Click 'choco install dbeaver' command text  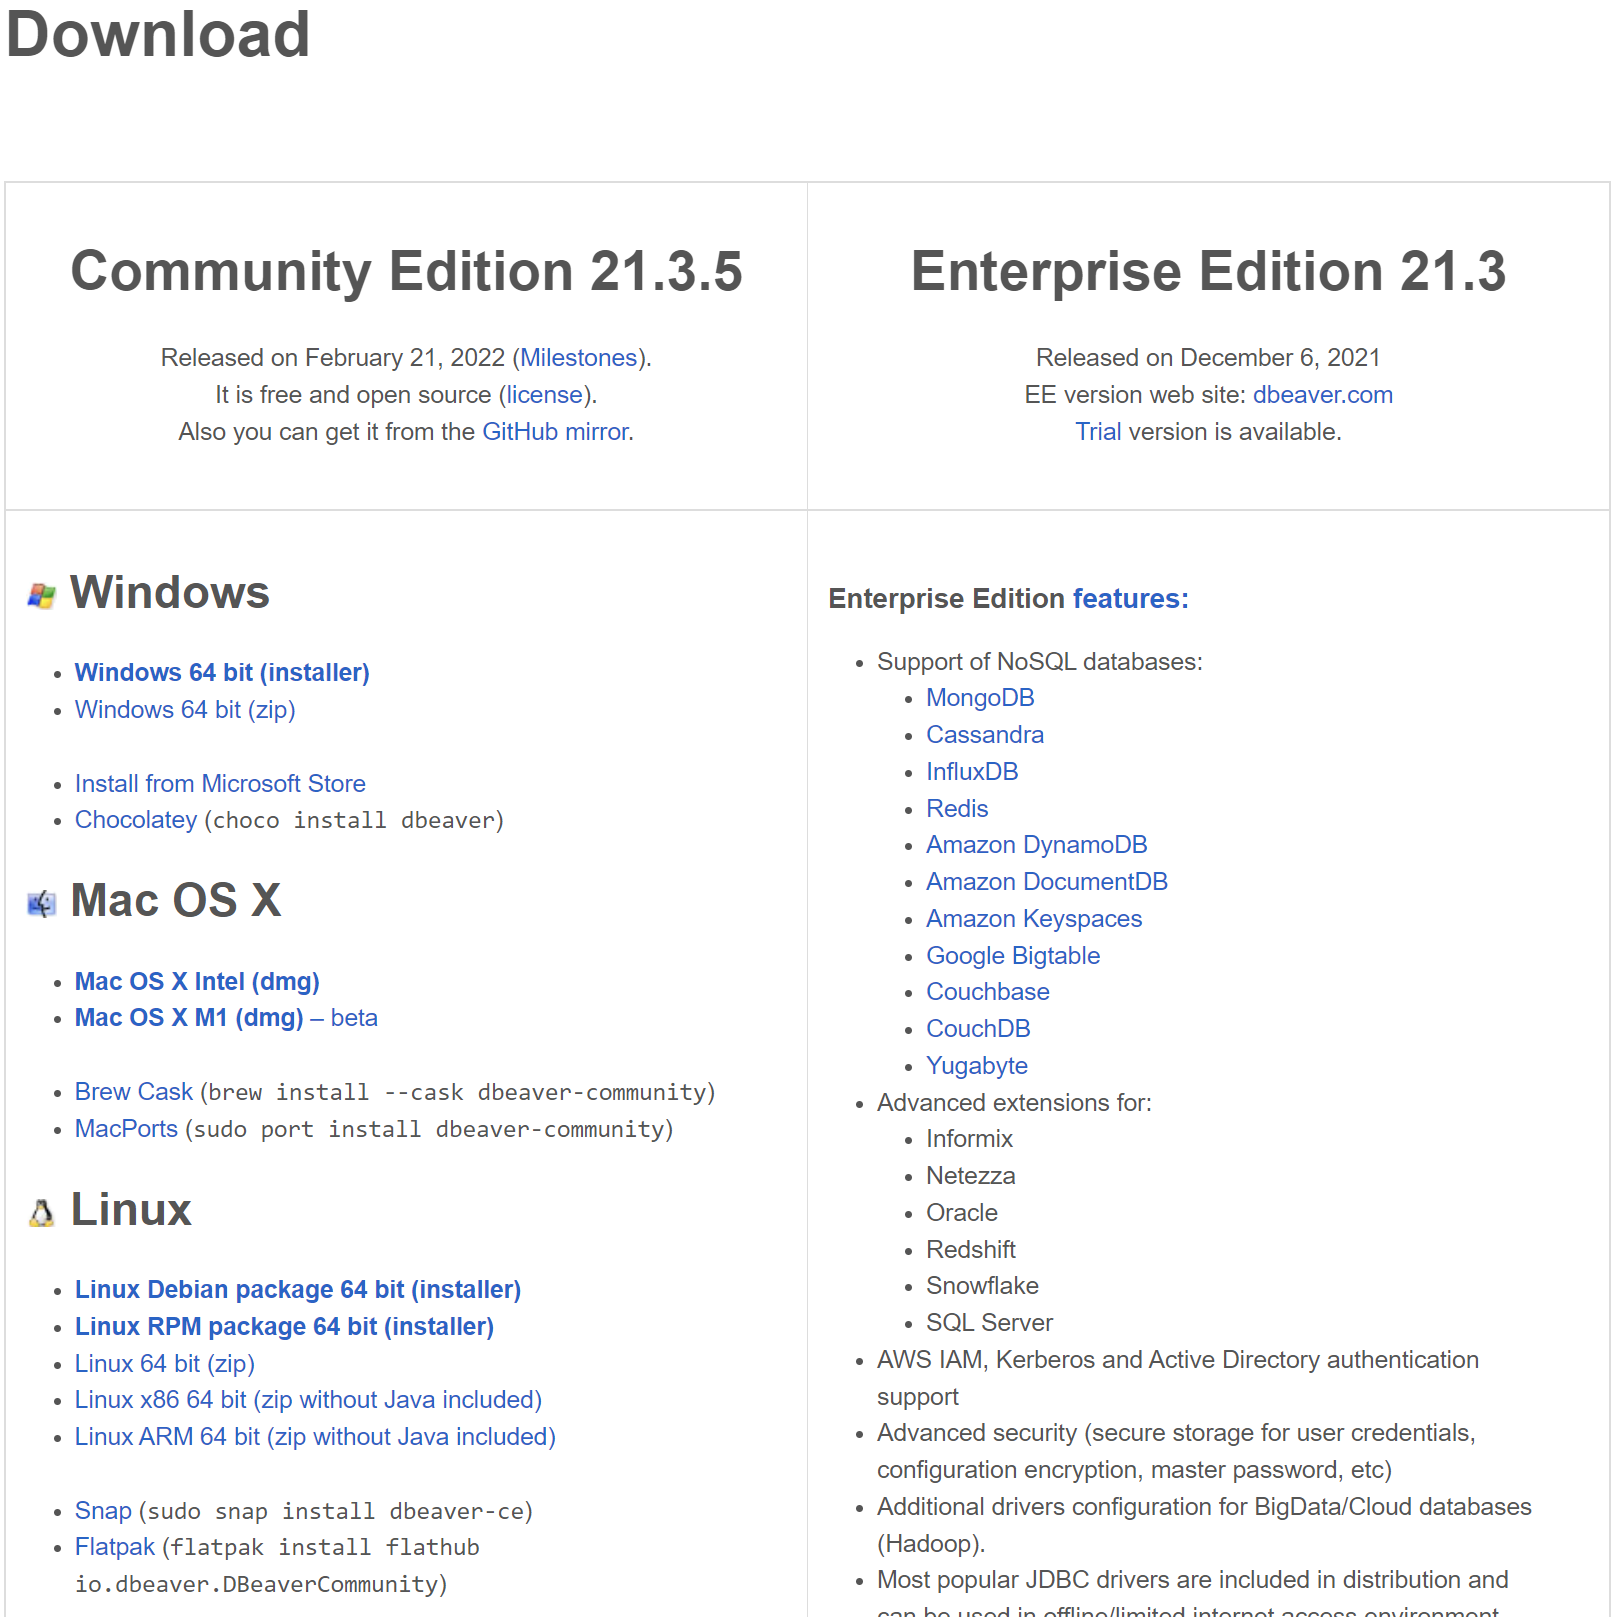point(354,821)
